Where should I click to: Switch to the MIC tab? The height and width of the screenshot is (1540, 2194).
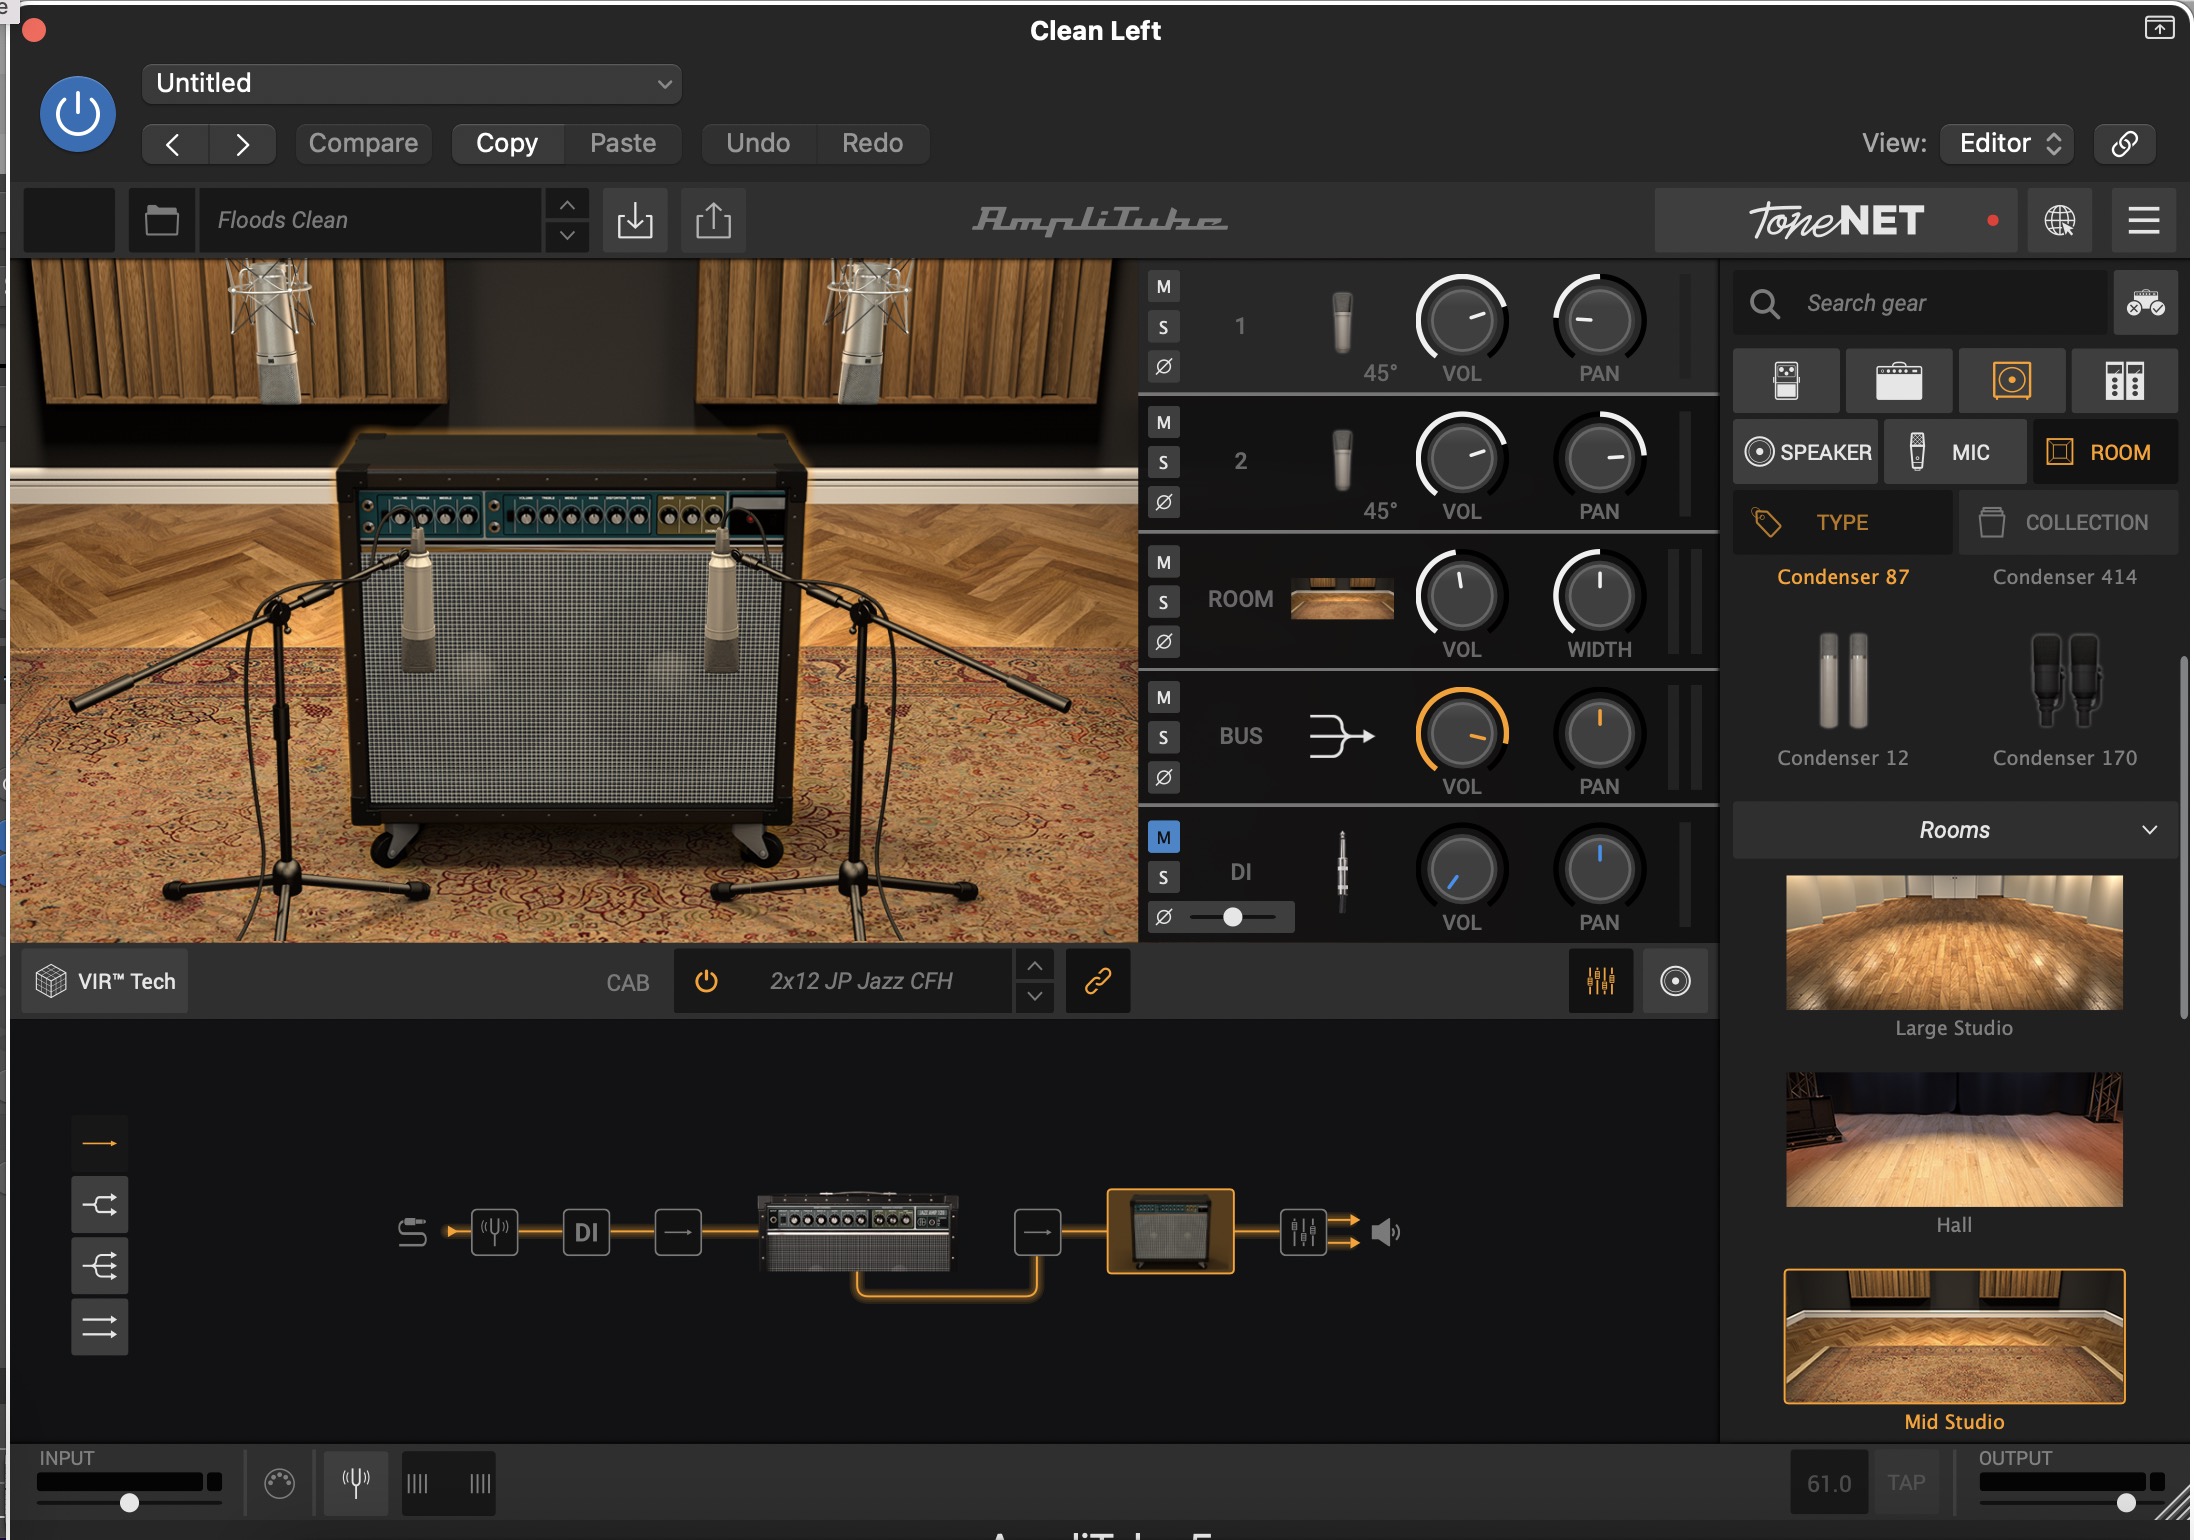click(x=1955, y=452)
